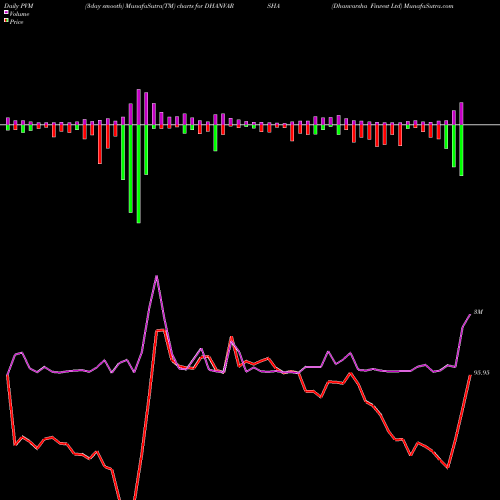Click the Volume legend color swatch
The height and width of the screenshot is (500, 500).
pyautogui.click(x=6, y=12)
